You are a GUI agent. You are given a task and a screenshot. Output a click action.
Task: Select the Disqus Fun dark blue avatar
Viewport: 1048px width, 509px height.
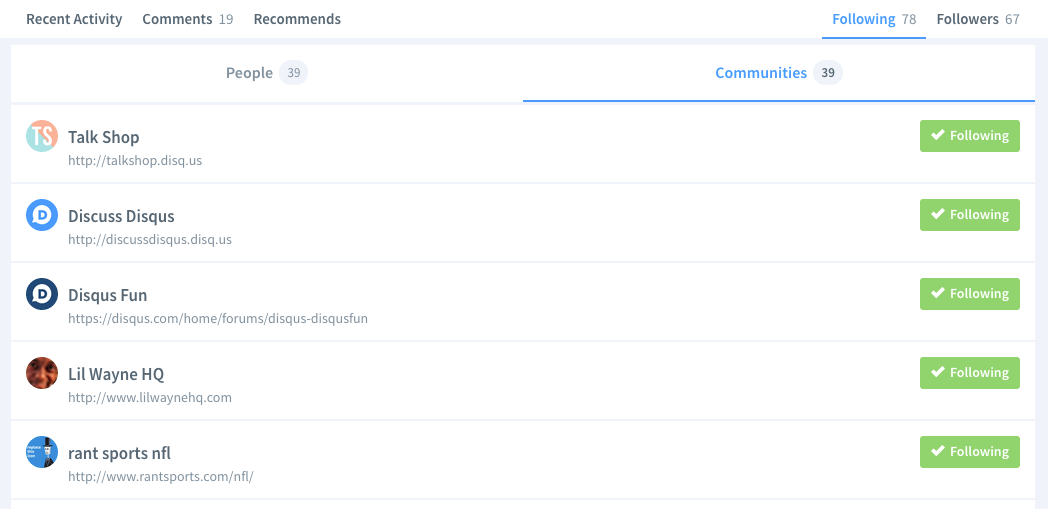point(42,294)
